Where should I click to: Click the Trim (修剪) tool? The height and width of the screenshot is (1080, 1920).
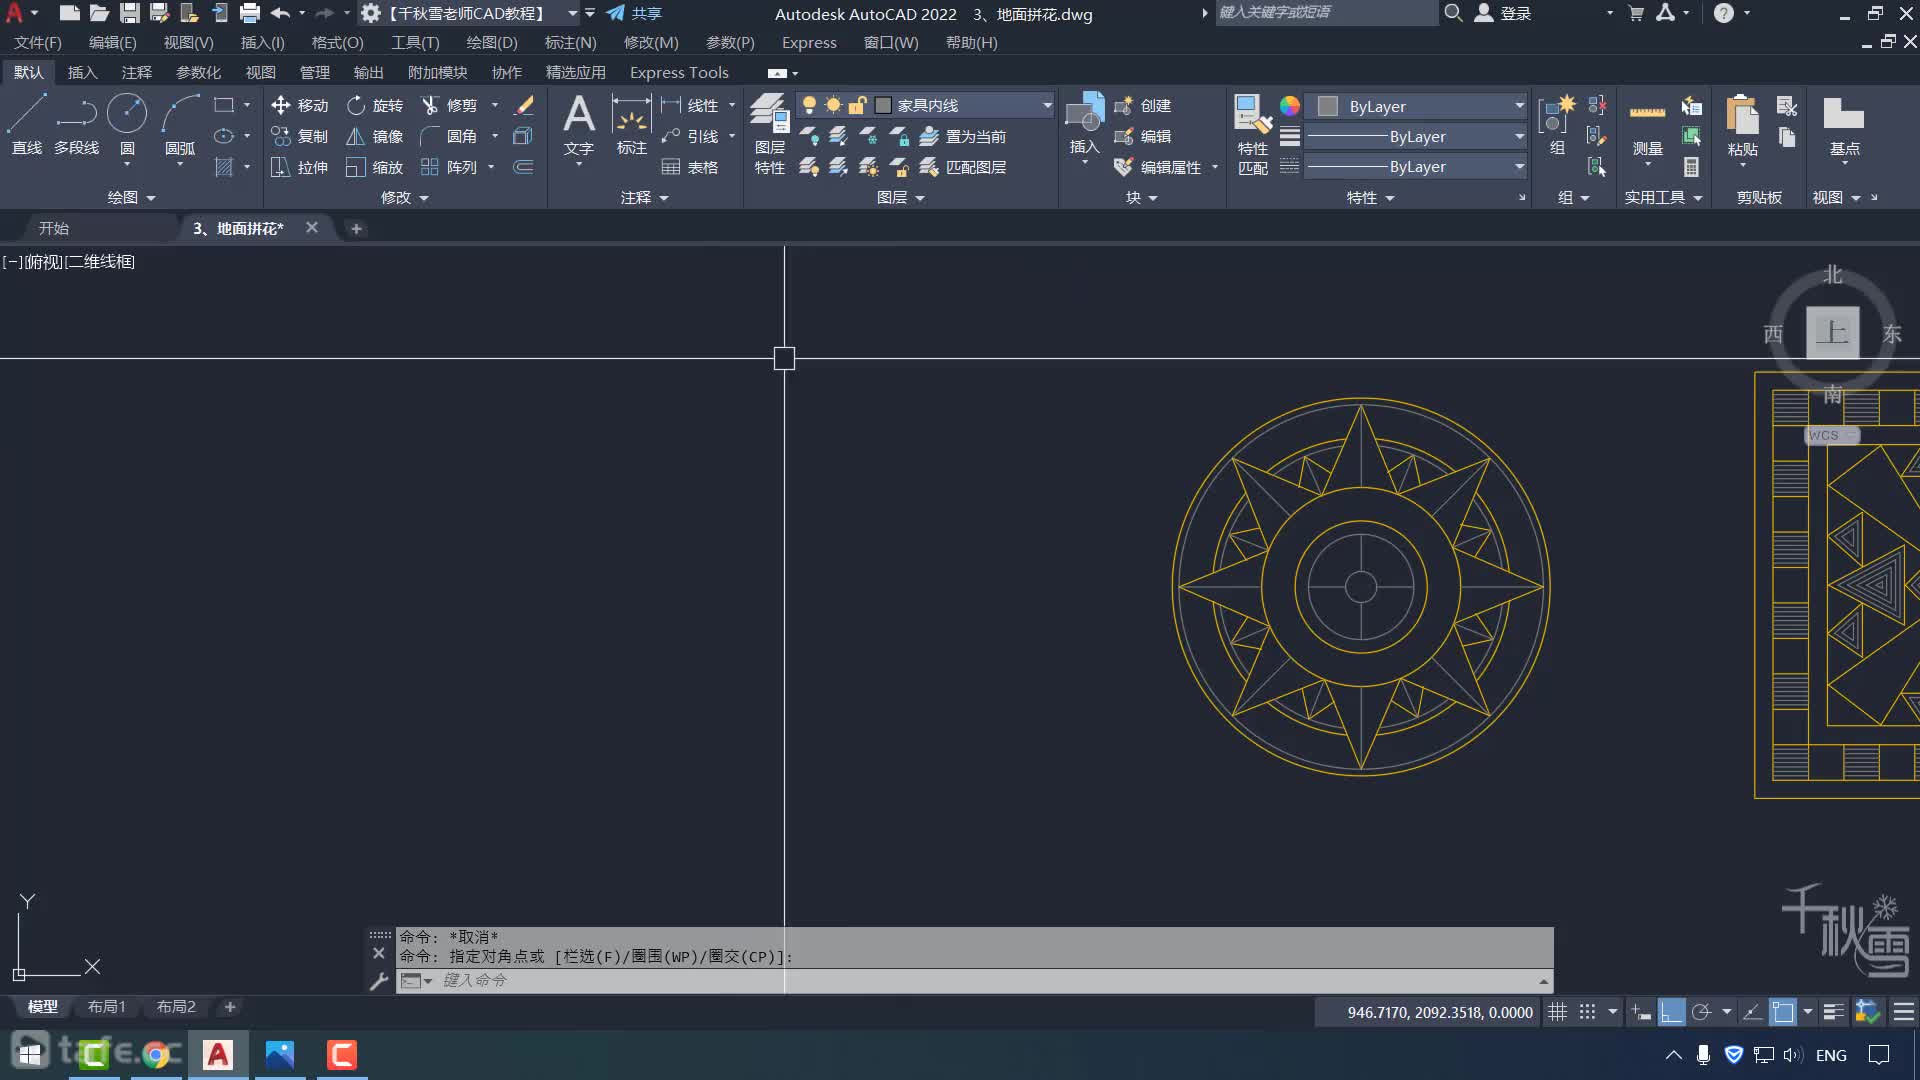pyautogui.click(x=449, y=105)
